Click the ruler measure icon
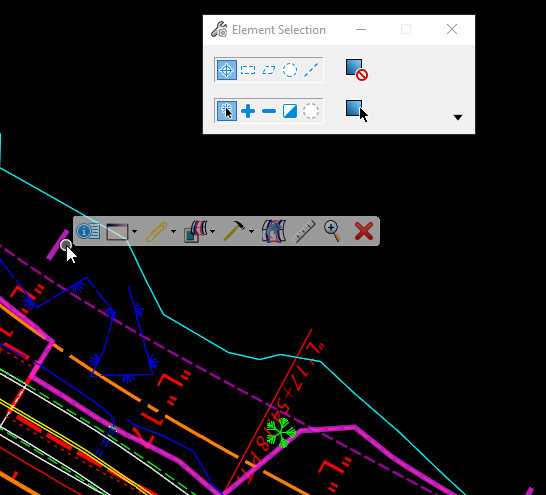 (304, 231)
